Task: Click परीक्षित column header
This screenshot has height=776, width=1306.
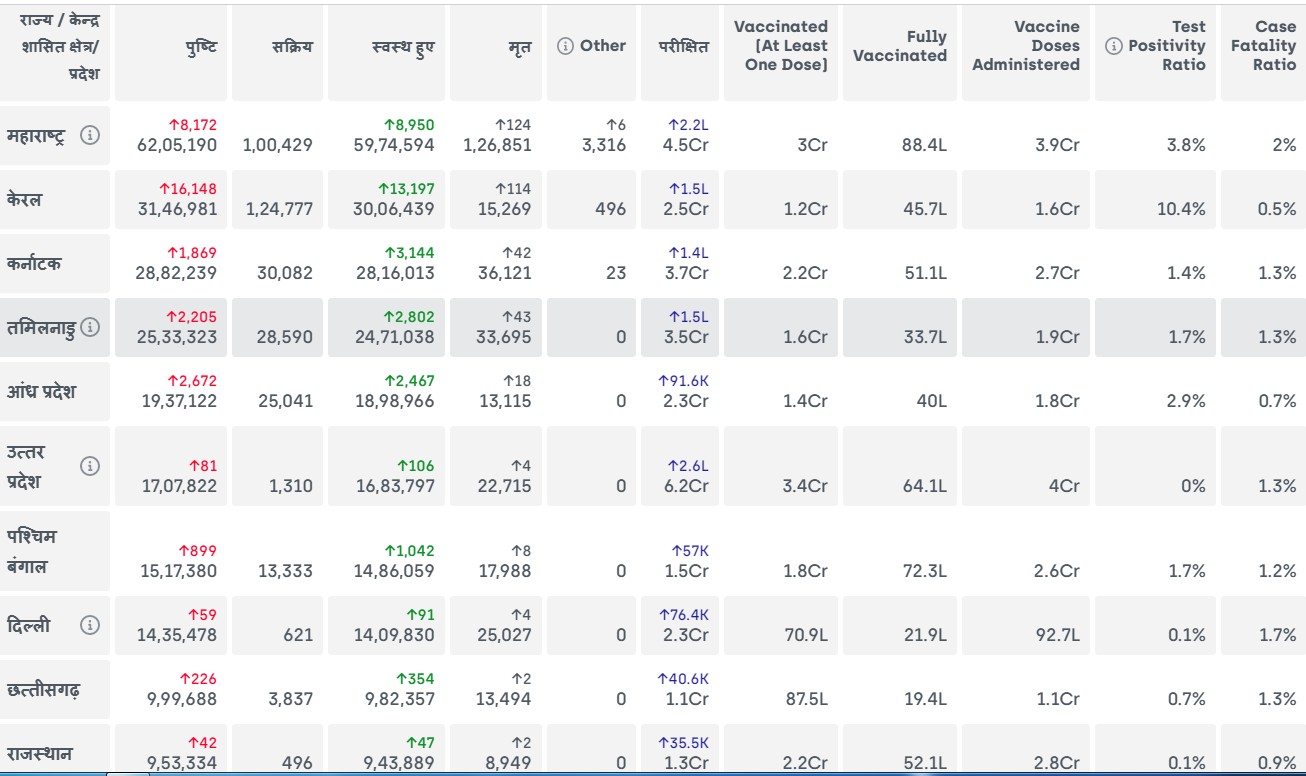Action: point(684,47)
